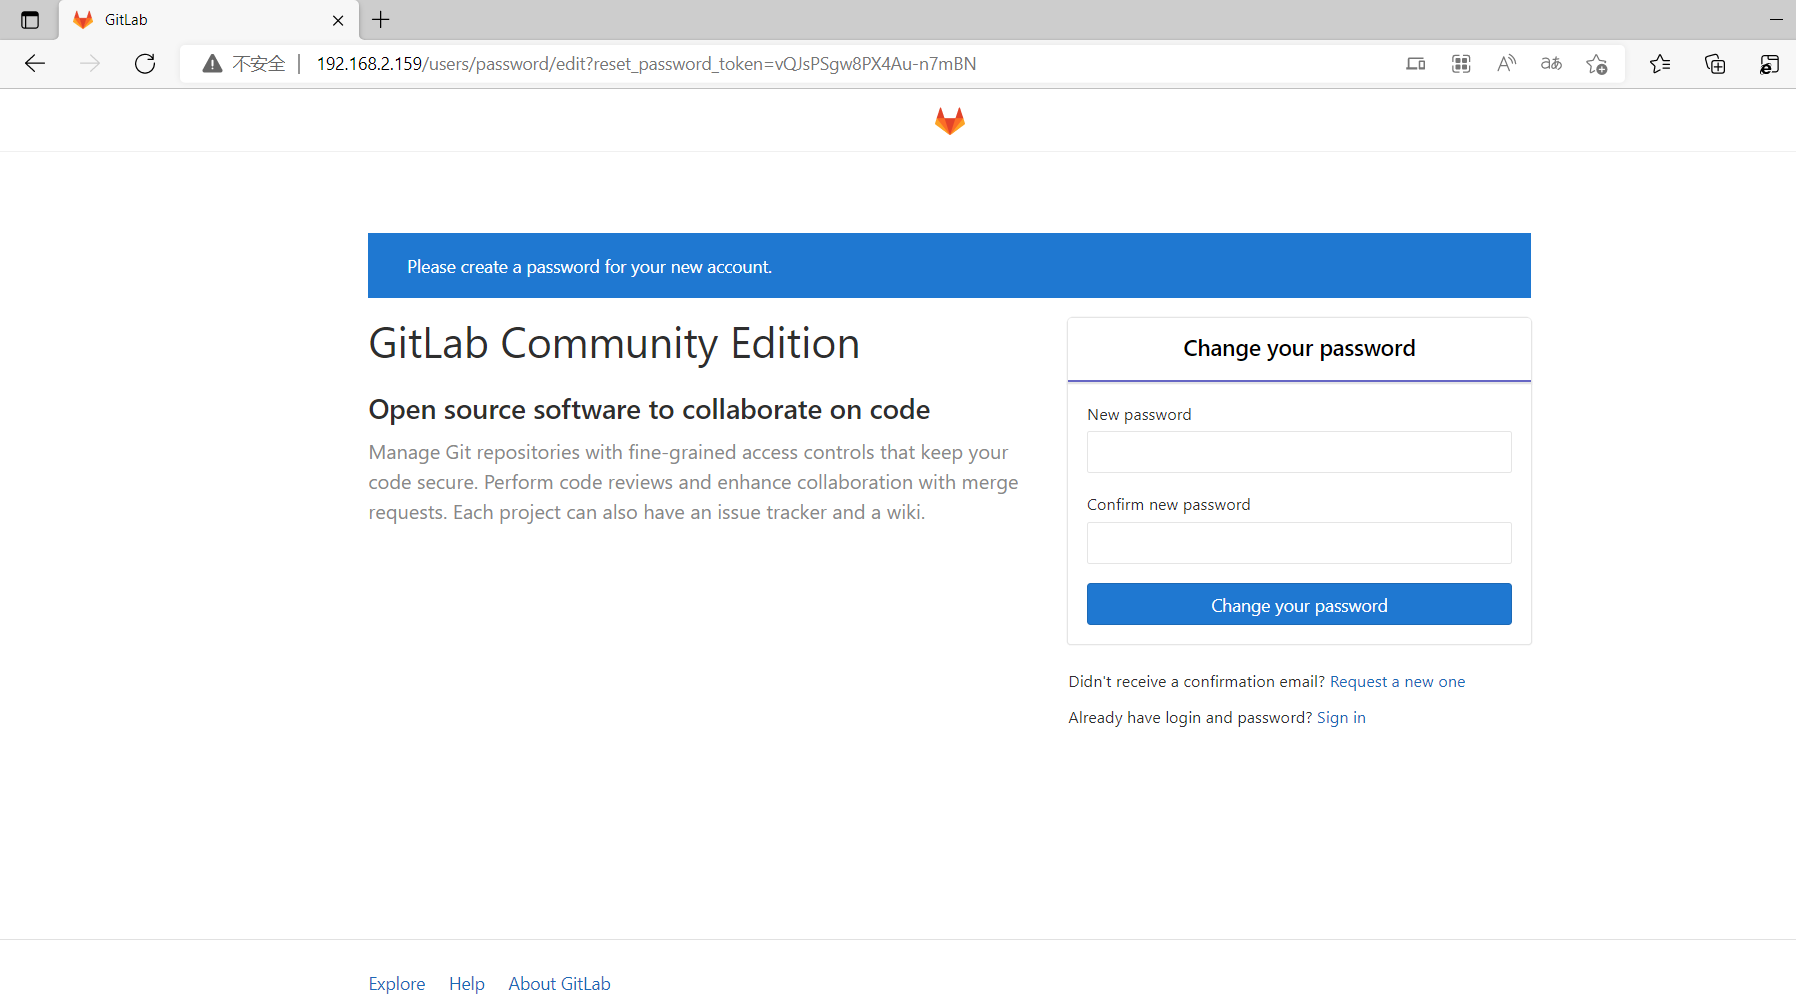The width and height of the screenshot is (1796, 1002).
Task: Focus the Confirm new password field
Action: [x=1299, y=543]
